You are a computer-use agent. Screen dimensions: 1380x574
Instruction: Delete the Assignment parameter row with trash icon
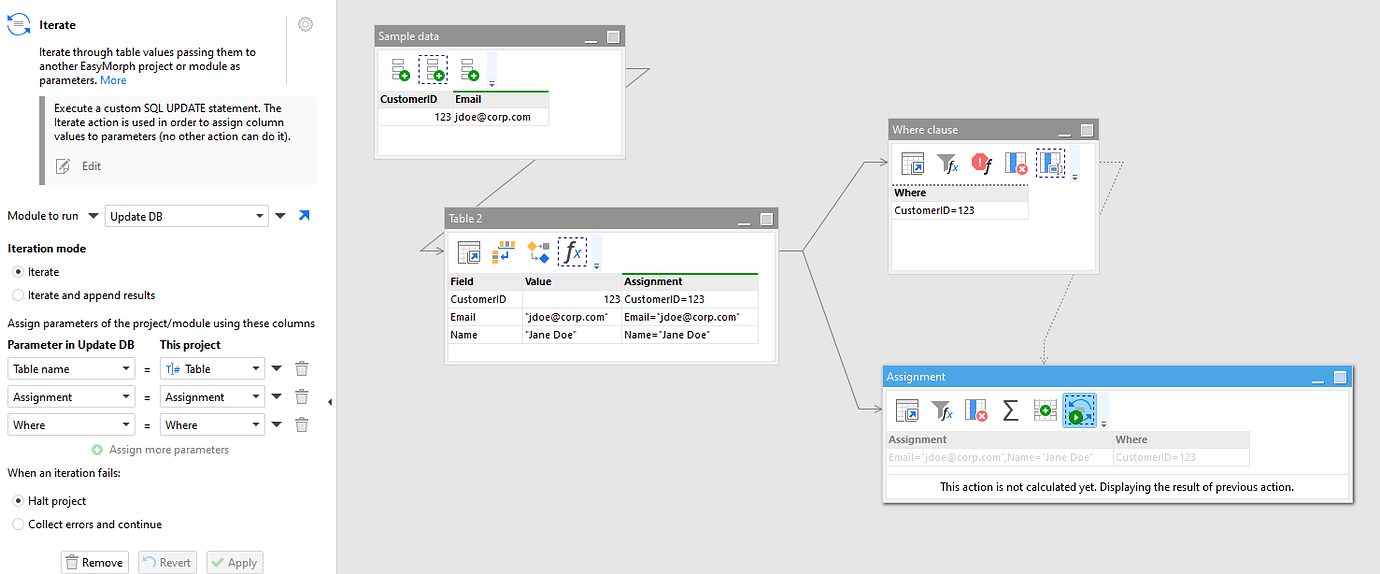point(302,397)
